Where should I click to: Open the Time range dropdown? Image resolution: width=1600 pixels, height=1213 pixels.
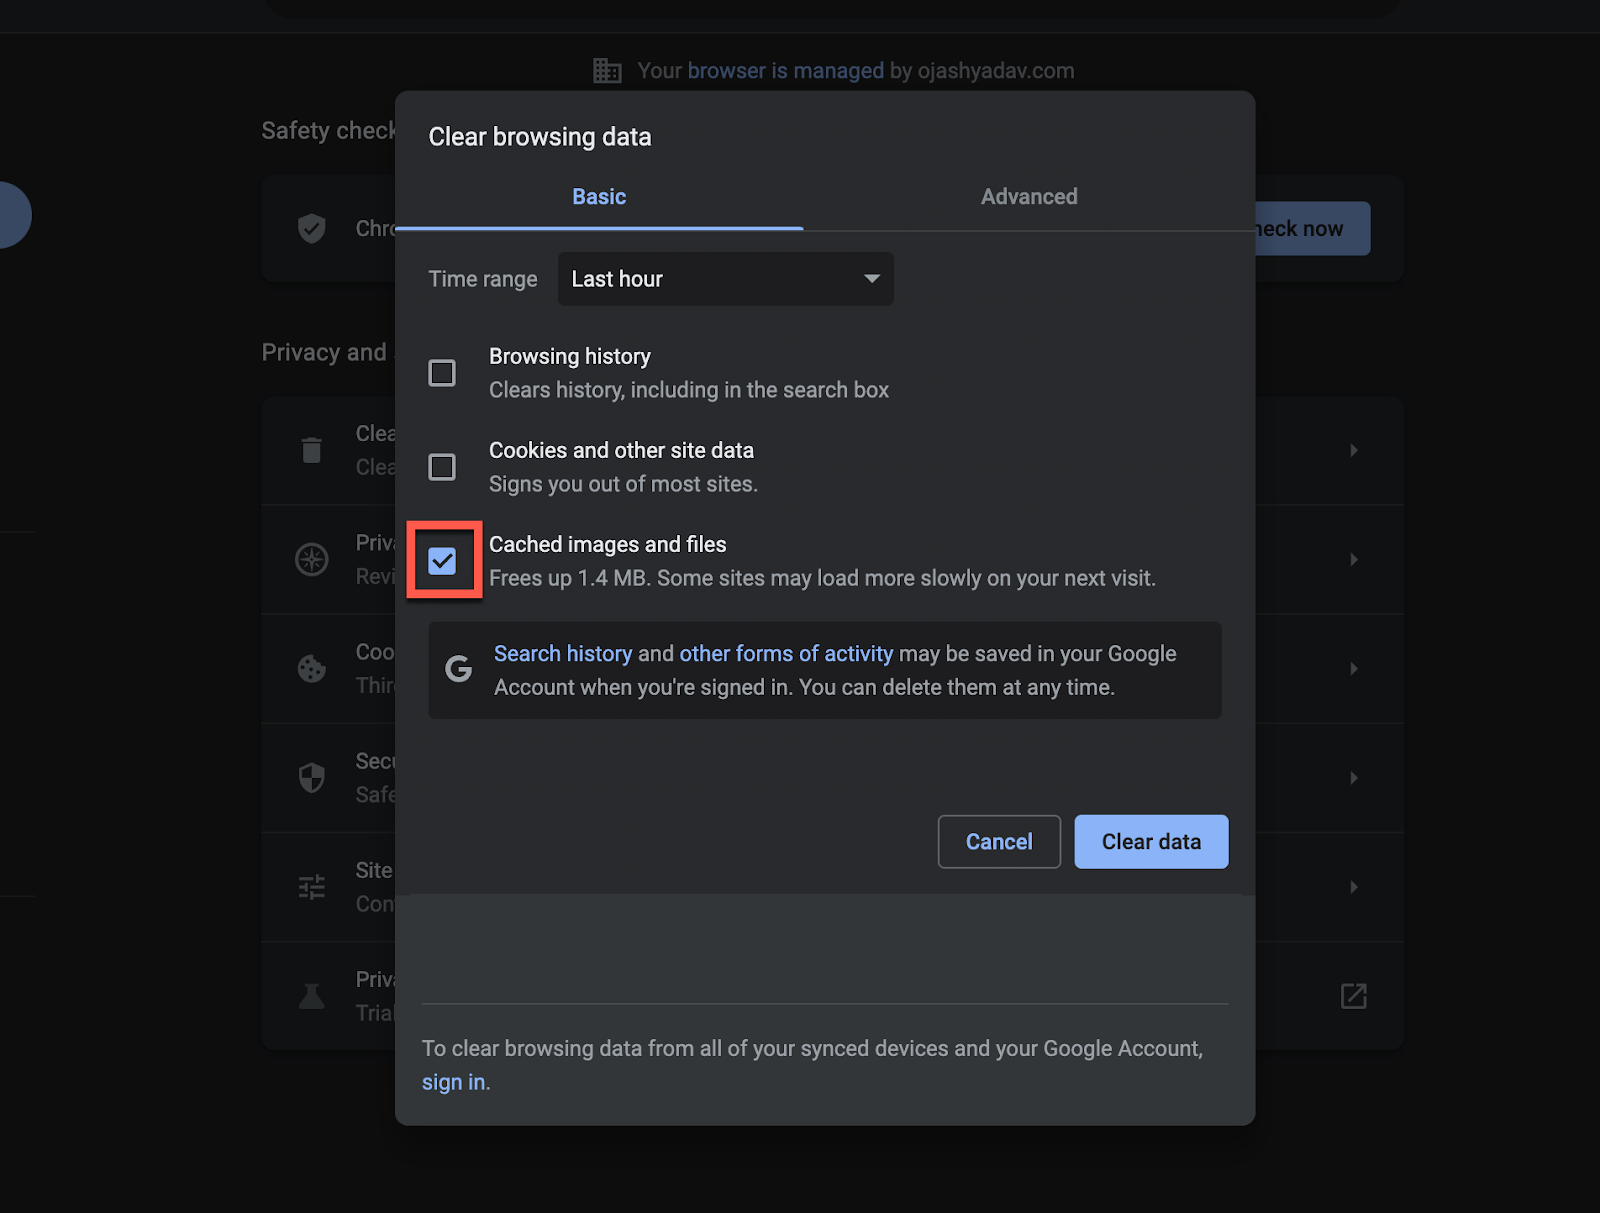coord(726,279)
